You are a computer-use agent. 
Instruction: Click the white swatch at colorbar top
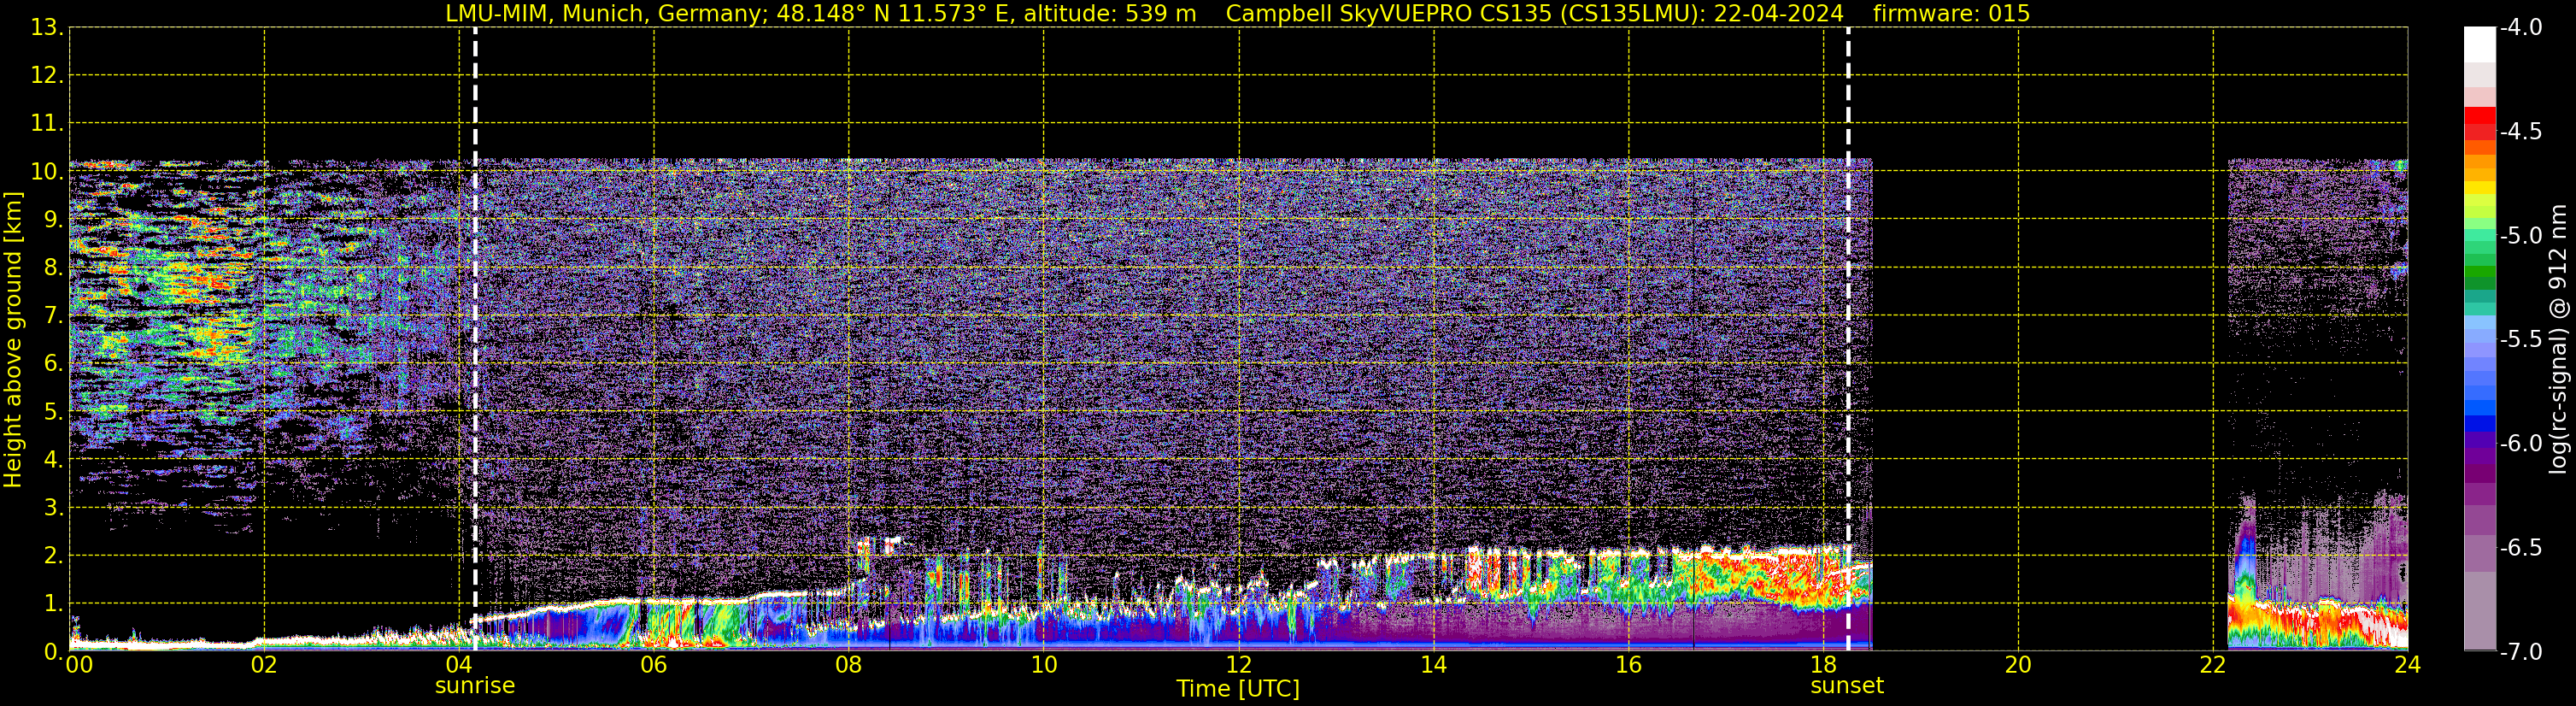[2479, 45]
